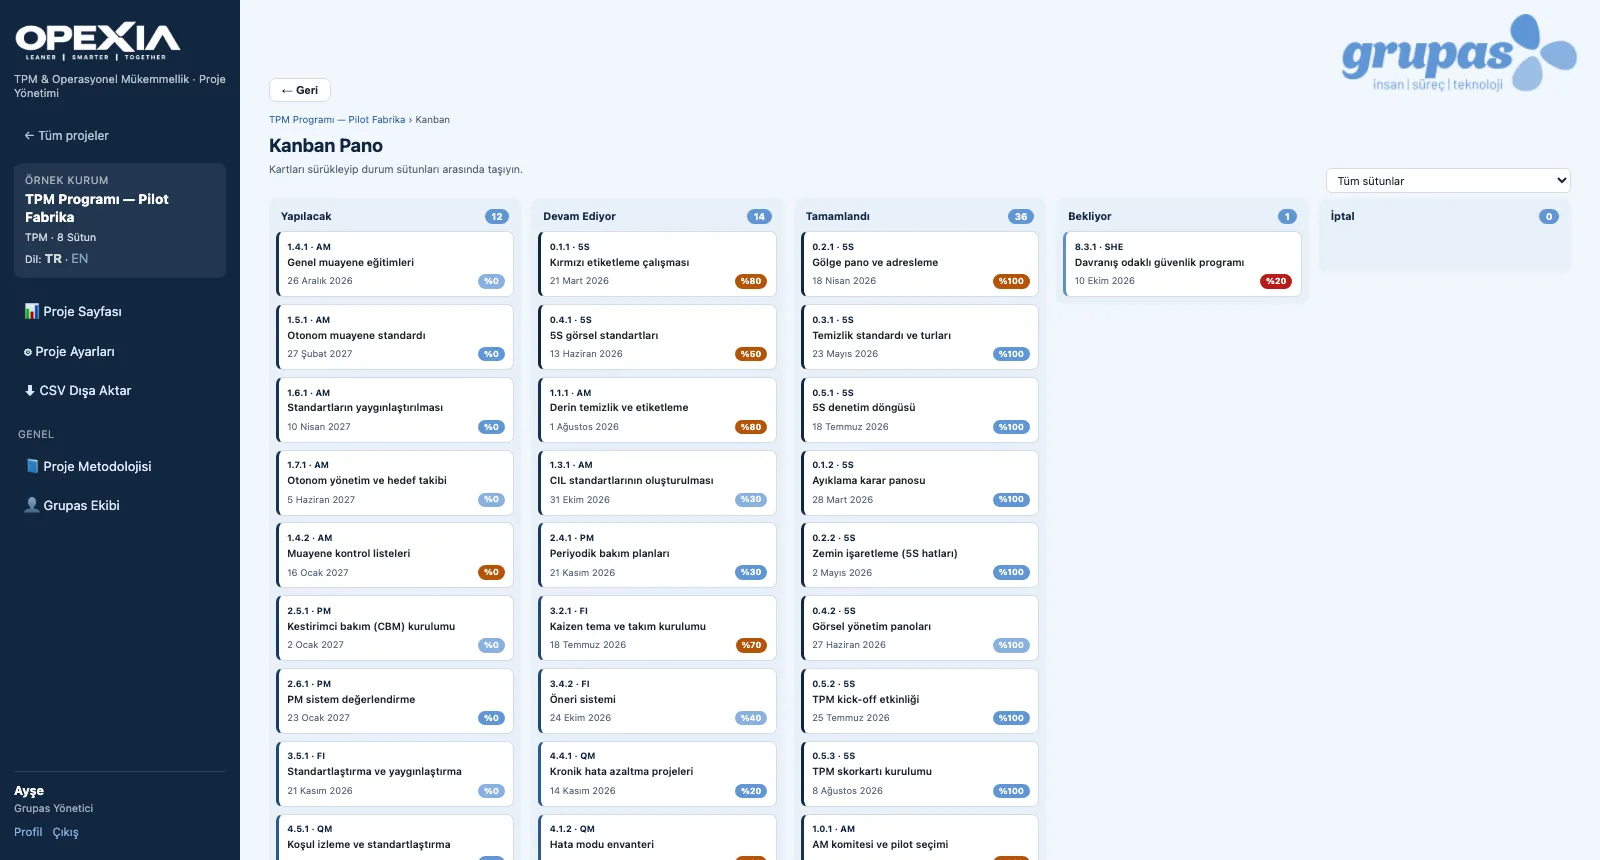
Task: Select TR language option
Action: 53,259
